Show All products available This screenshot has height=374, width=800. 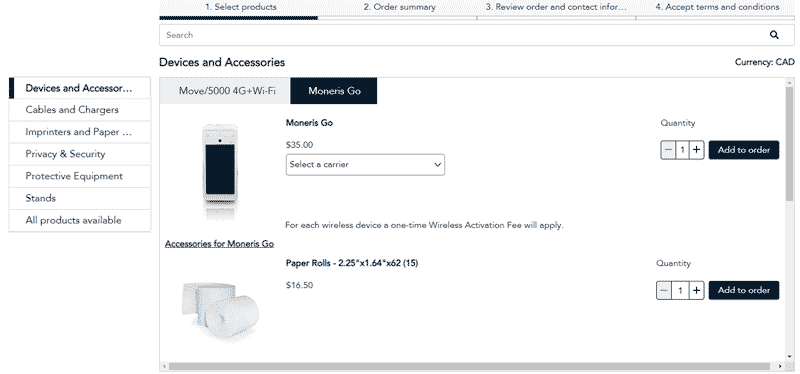tap(80, 220)
